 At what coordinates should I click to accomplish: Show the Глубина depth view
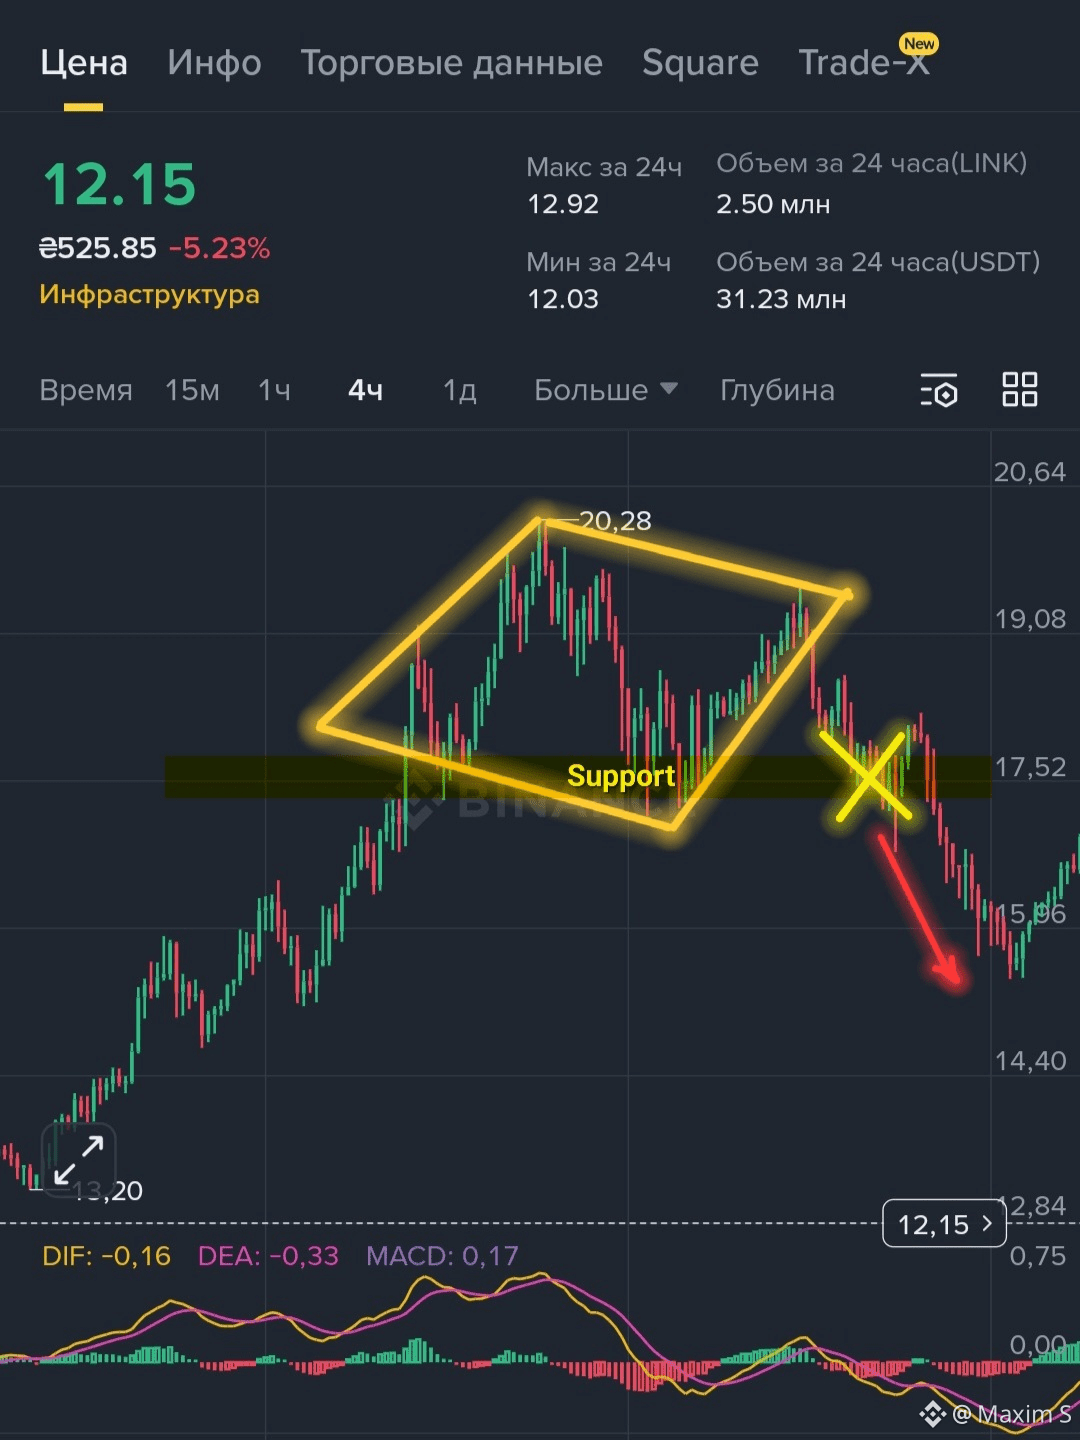click(x=777, y=390)
